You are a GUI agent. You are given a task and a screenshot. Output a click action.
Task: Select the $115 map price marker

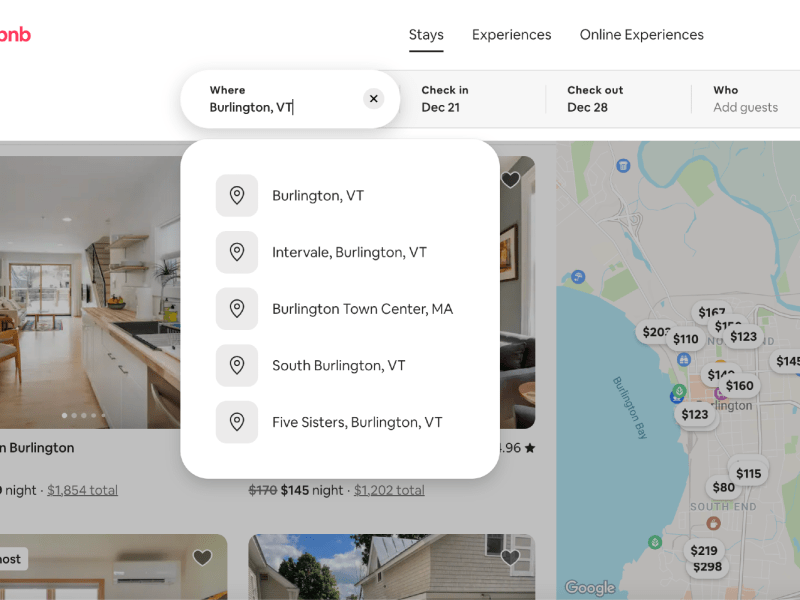[748, 473]
